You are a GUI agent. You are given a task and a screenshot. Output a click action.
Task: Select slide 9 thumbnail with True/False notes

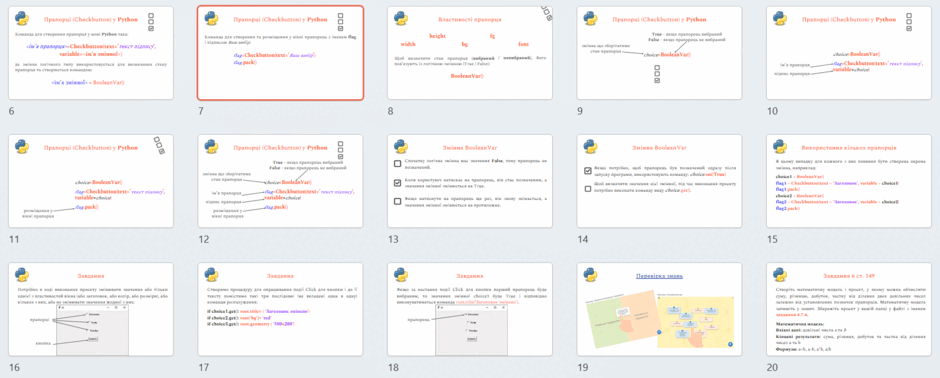coord(659,53)
